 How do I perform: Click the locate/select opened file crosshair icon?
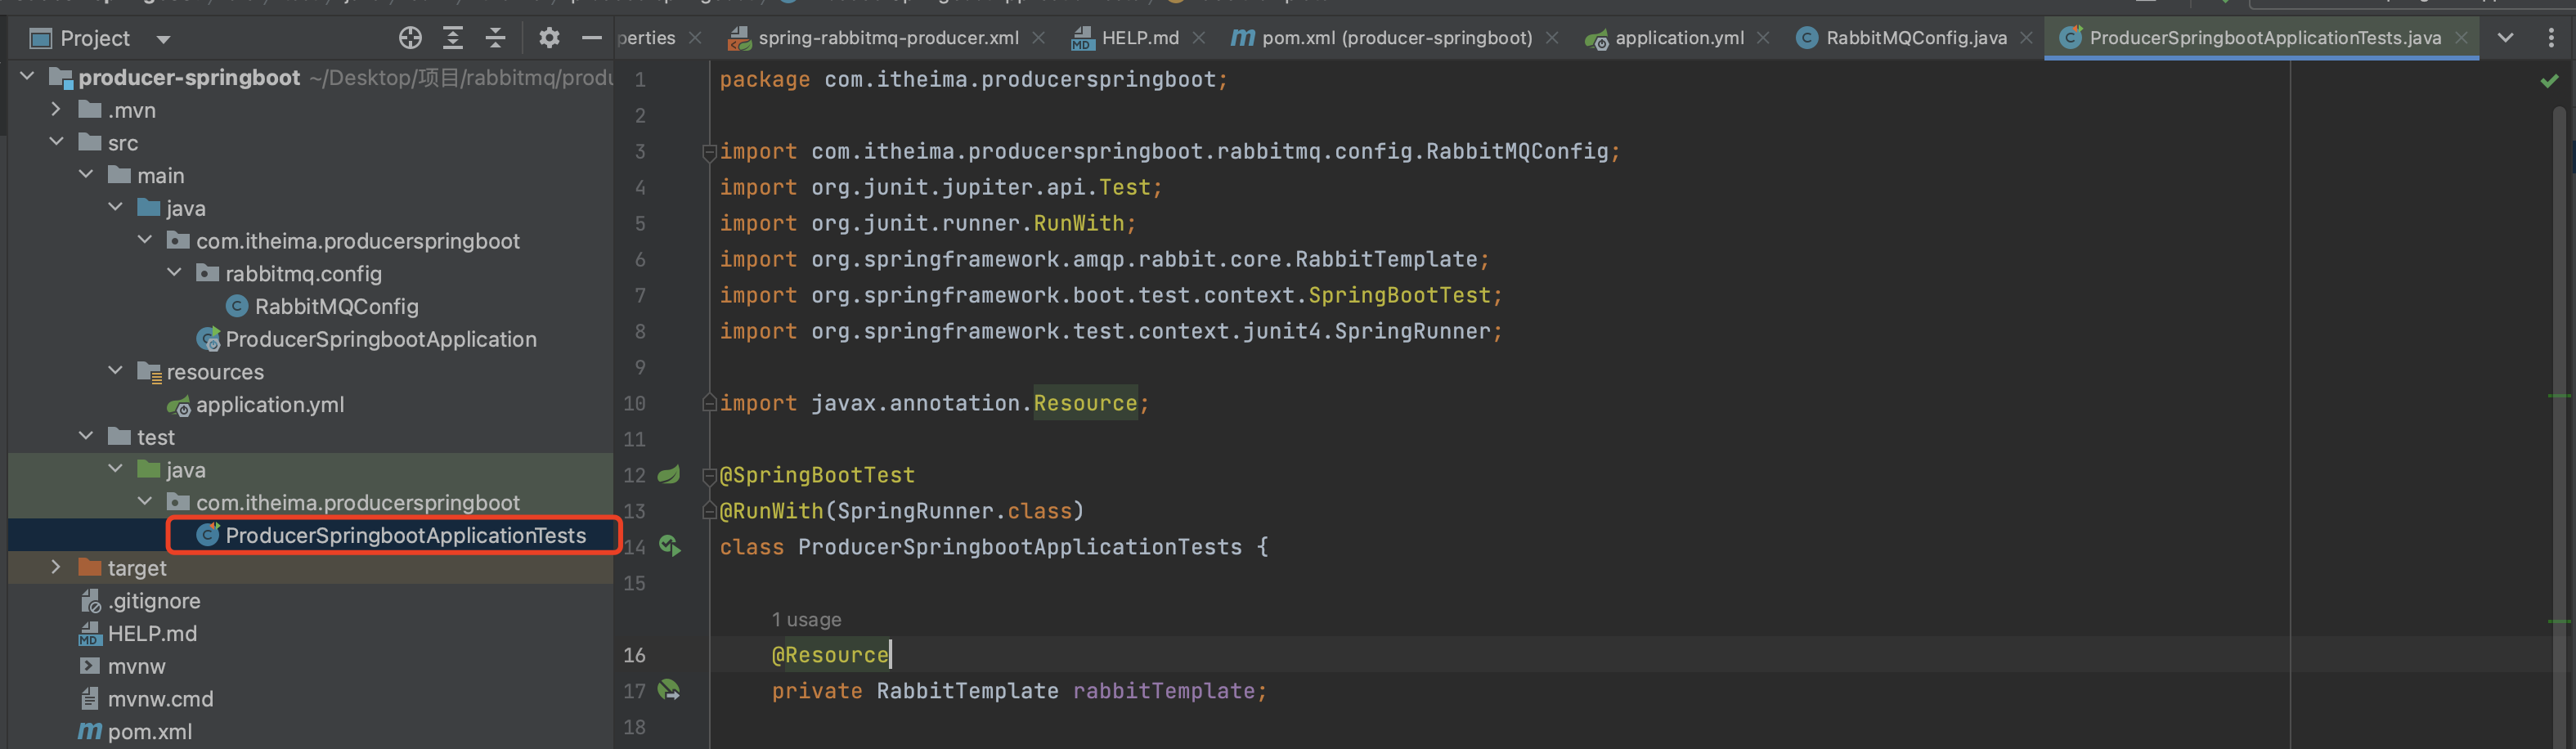pos(410,38)
